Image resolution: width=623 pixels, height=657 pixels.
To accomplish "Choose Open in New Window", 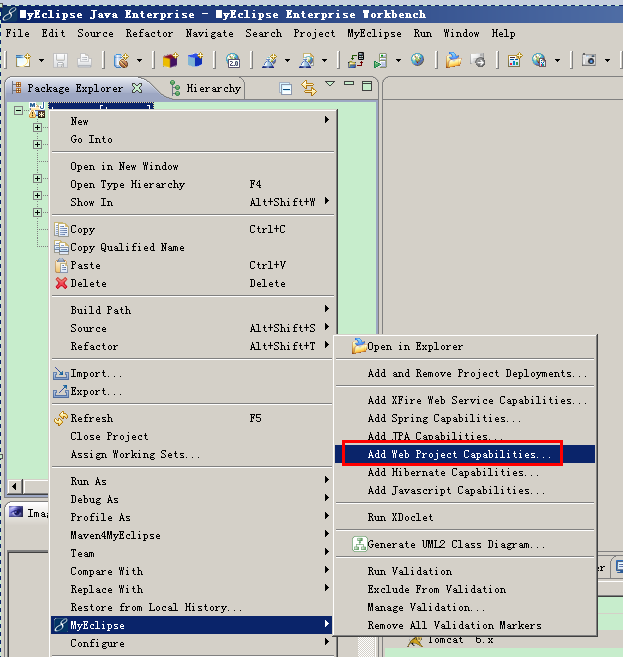I will point(193,166).
